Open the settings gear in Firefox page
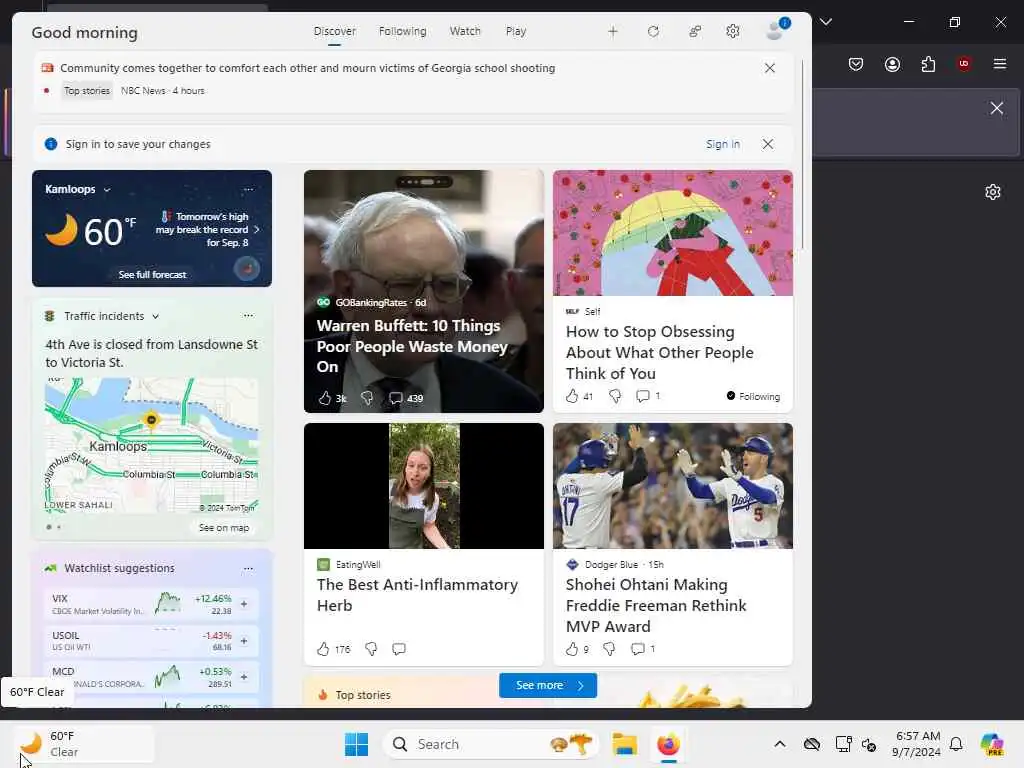The height and width of the screenshot is (768, 1024). pos(993,192)
